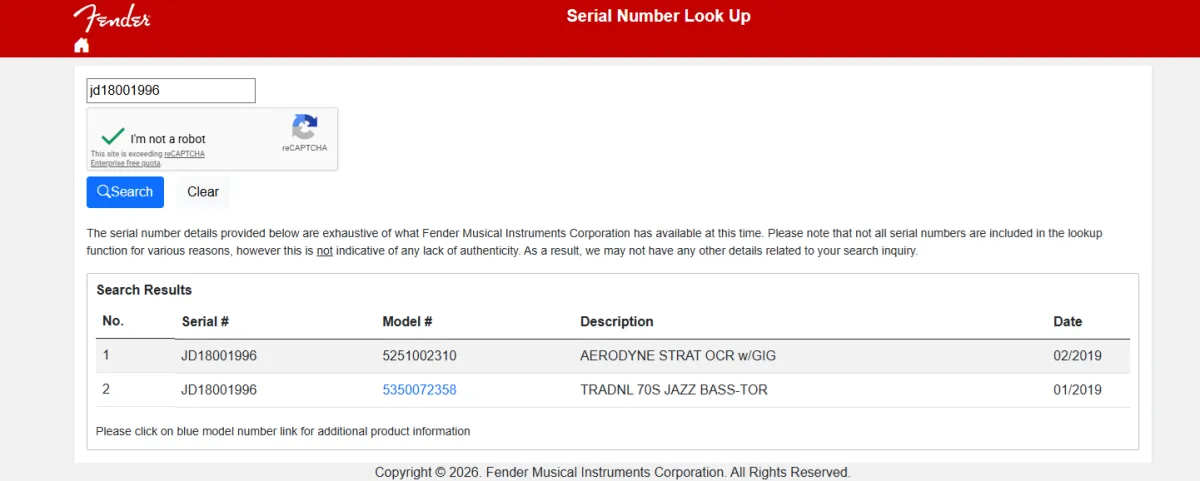Screen dimensions: 1200x481
Task: Click the "No." column header
Action: [113, 322]
